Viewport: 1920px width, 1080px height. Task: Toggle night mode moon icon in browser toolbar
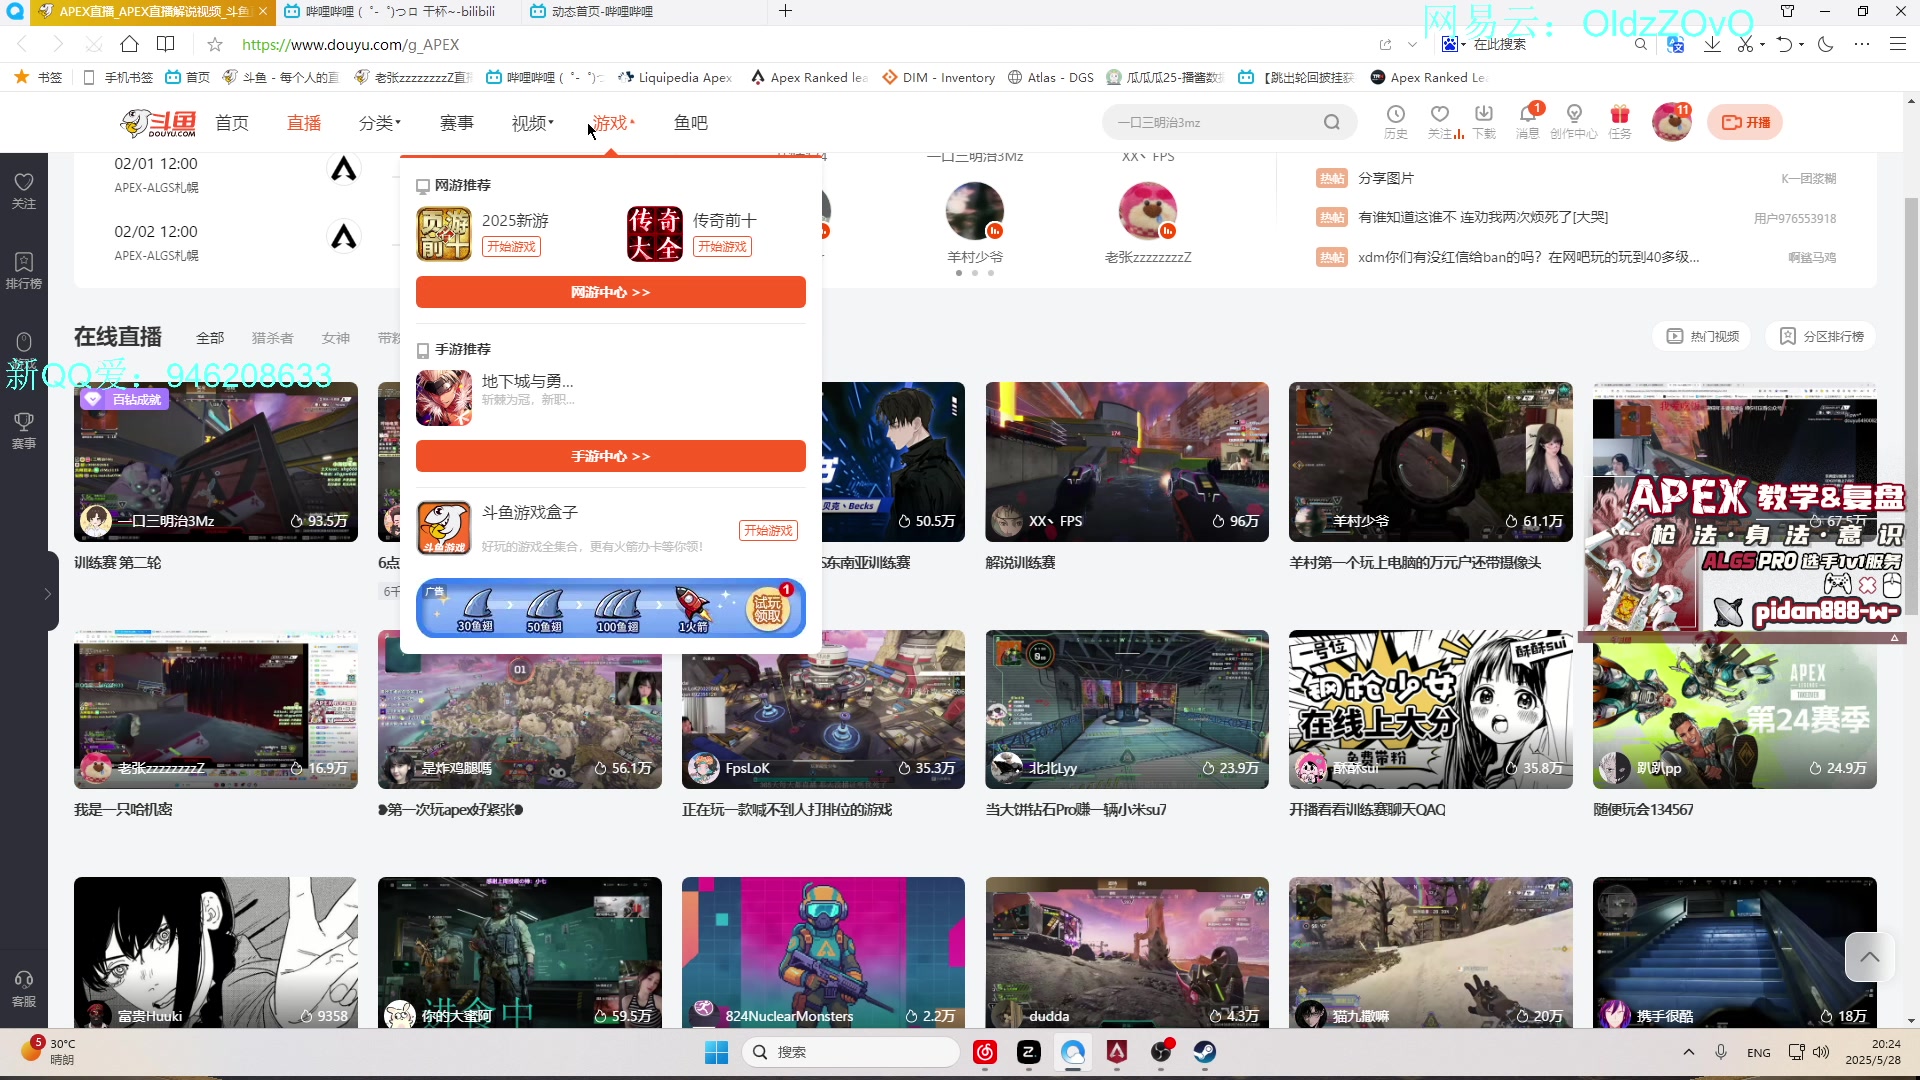(1825, 44)
